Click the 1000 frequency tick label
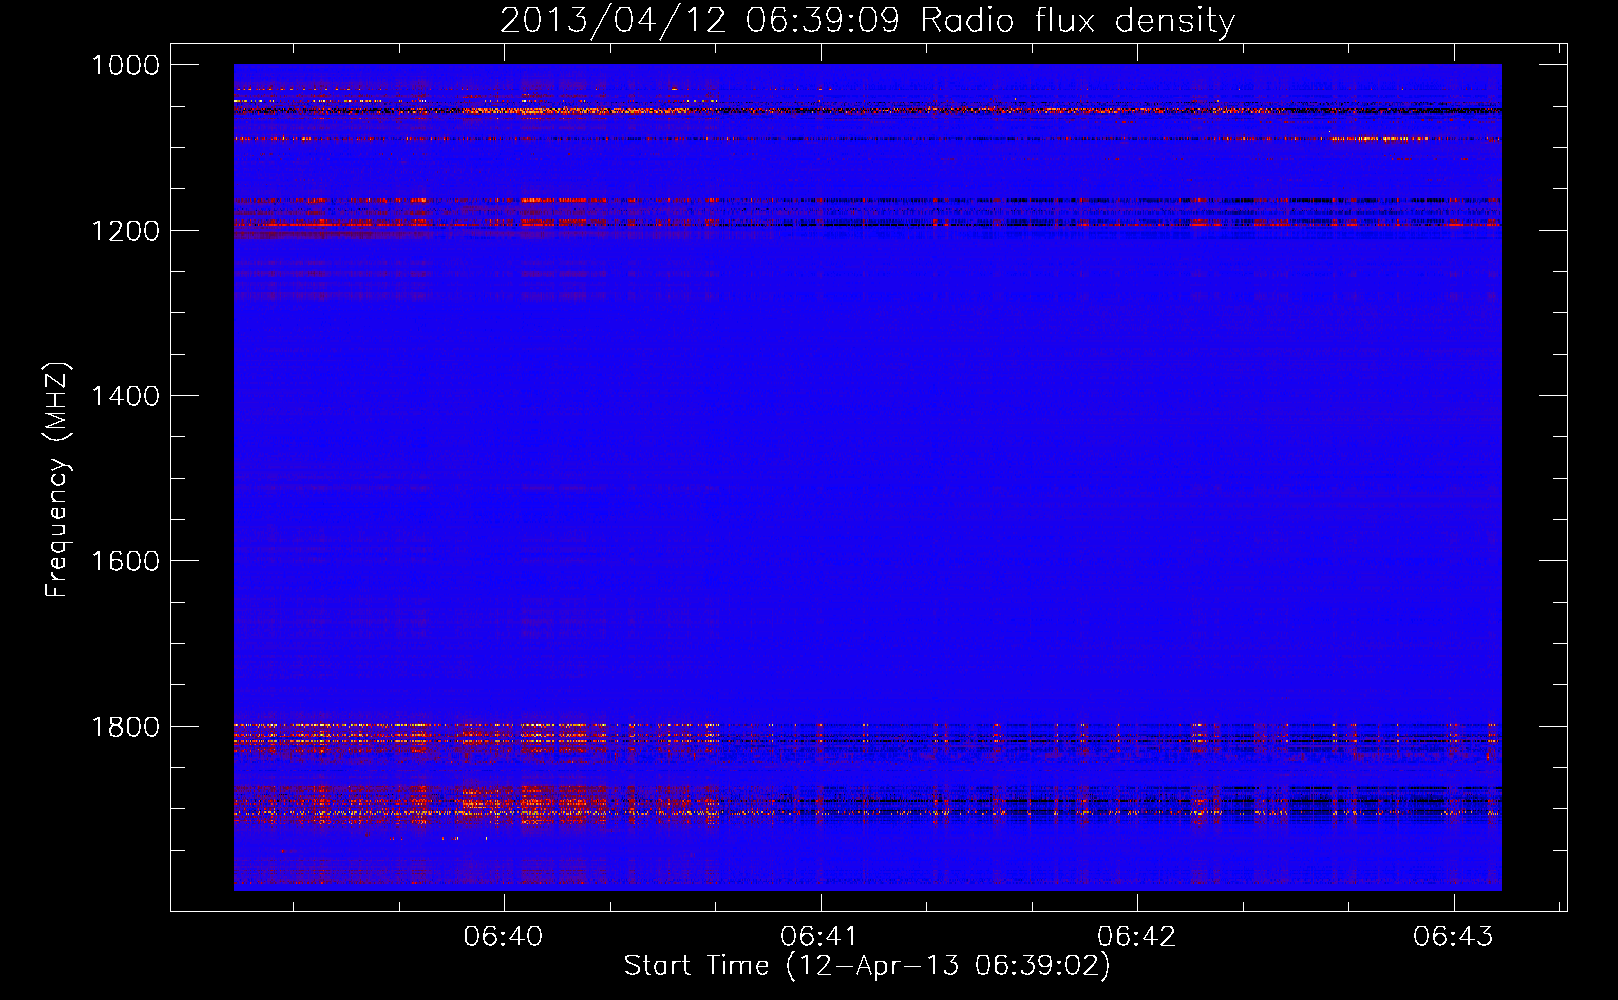 pos(125,65)
